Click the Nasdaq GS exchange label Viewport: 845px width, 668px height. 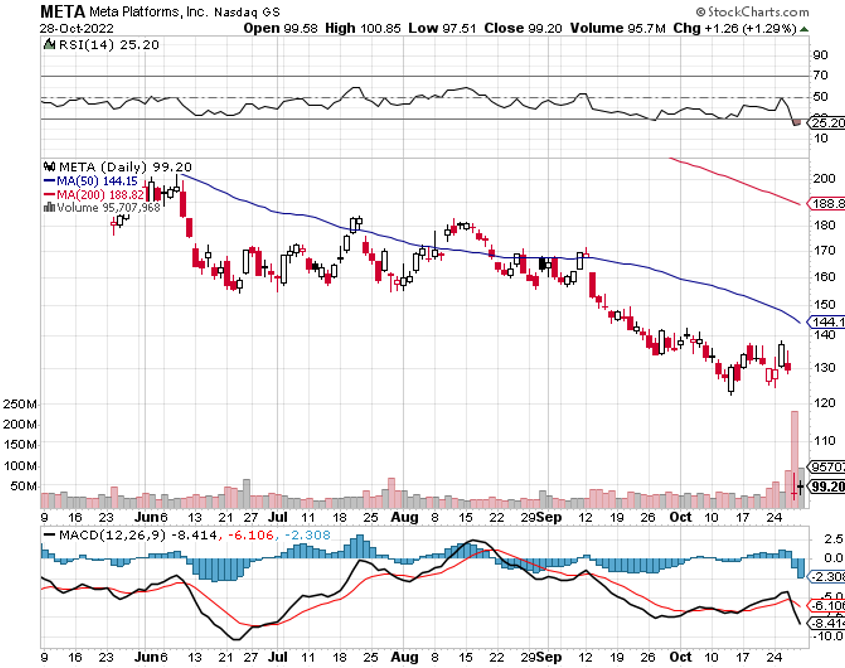pyautogui.click(x=247, y=12)
